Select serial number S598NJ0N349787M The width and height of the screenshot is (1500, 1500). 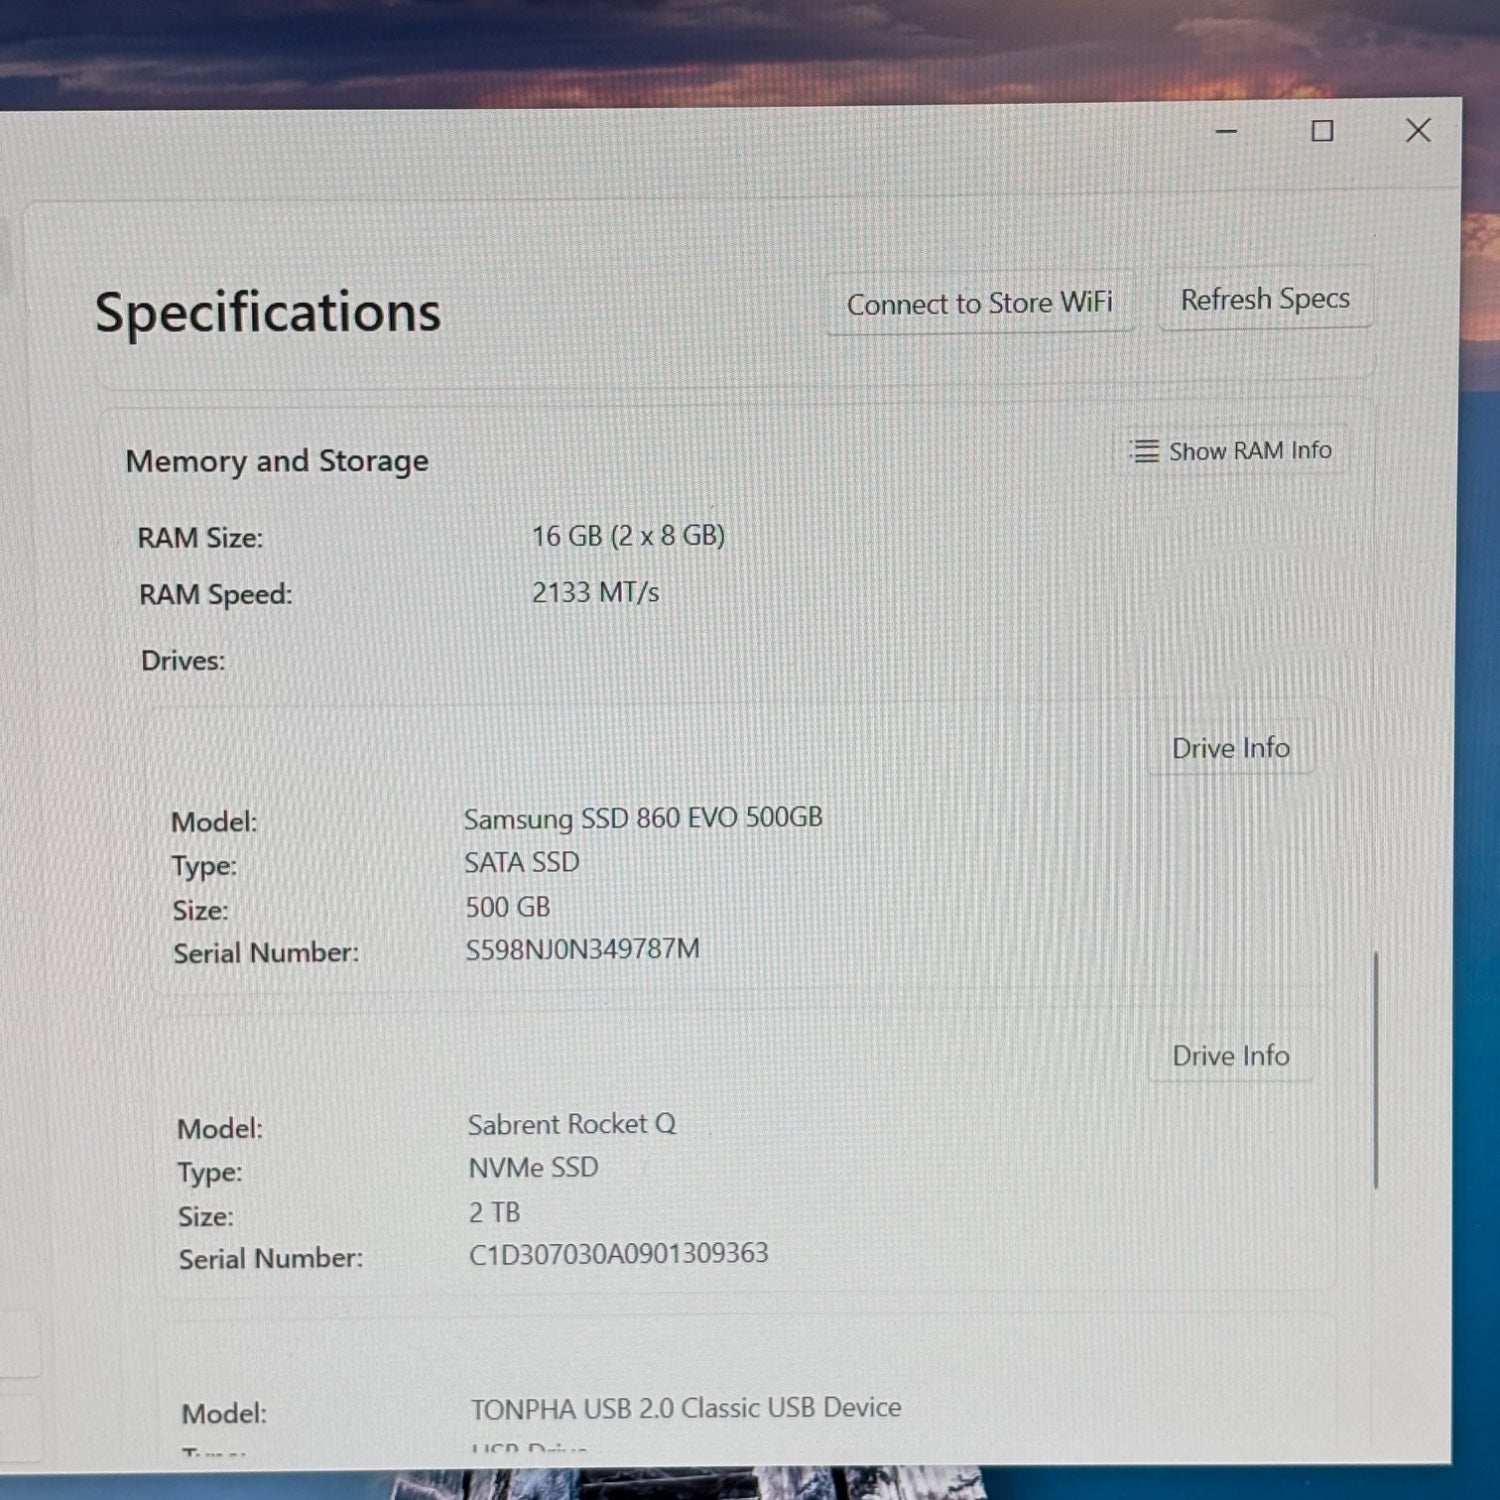click(582, 949)
